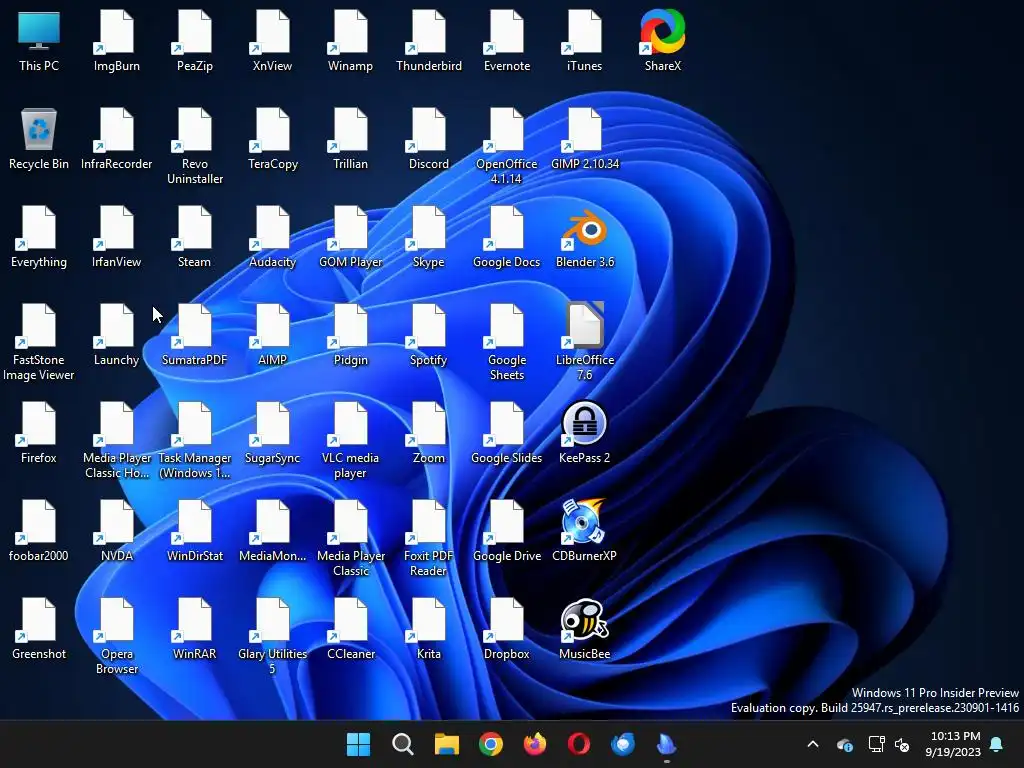Image resolution: width=1024 pixels, height=768 pixels.
Task: Select the WinRAR shortcut
Action: click(x=195, y=628)
